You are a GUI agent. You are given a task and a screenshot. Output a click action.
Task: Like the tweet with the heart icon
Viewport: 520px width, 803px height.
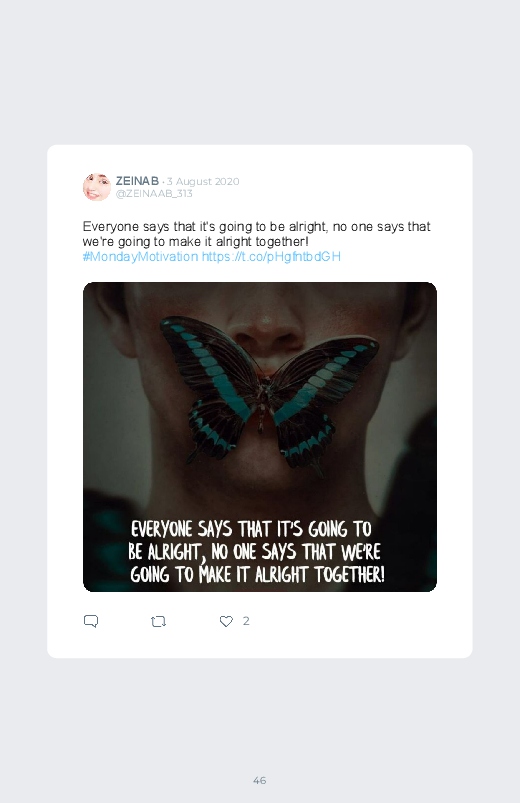click(x=226, y=621)
